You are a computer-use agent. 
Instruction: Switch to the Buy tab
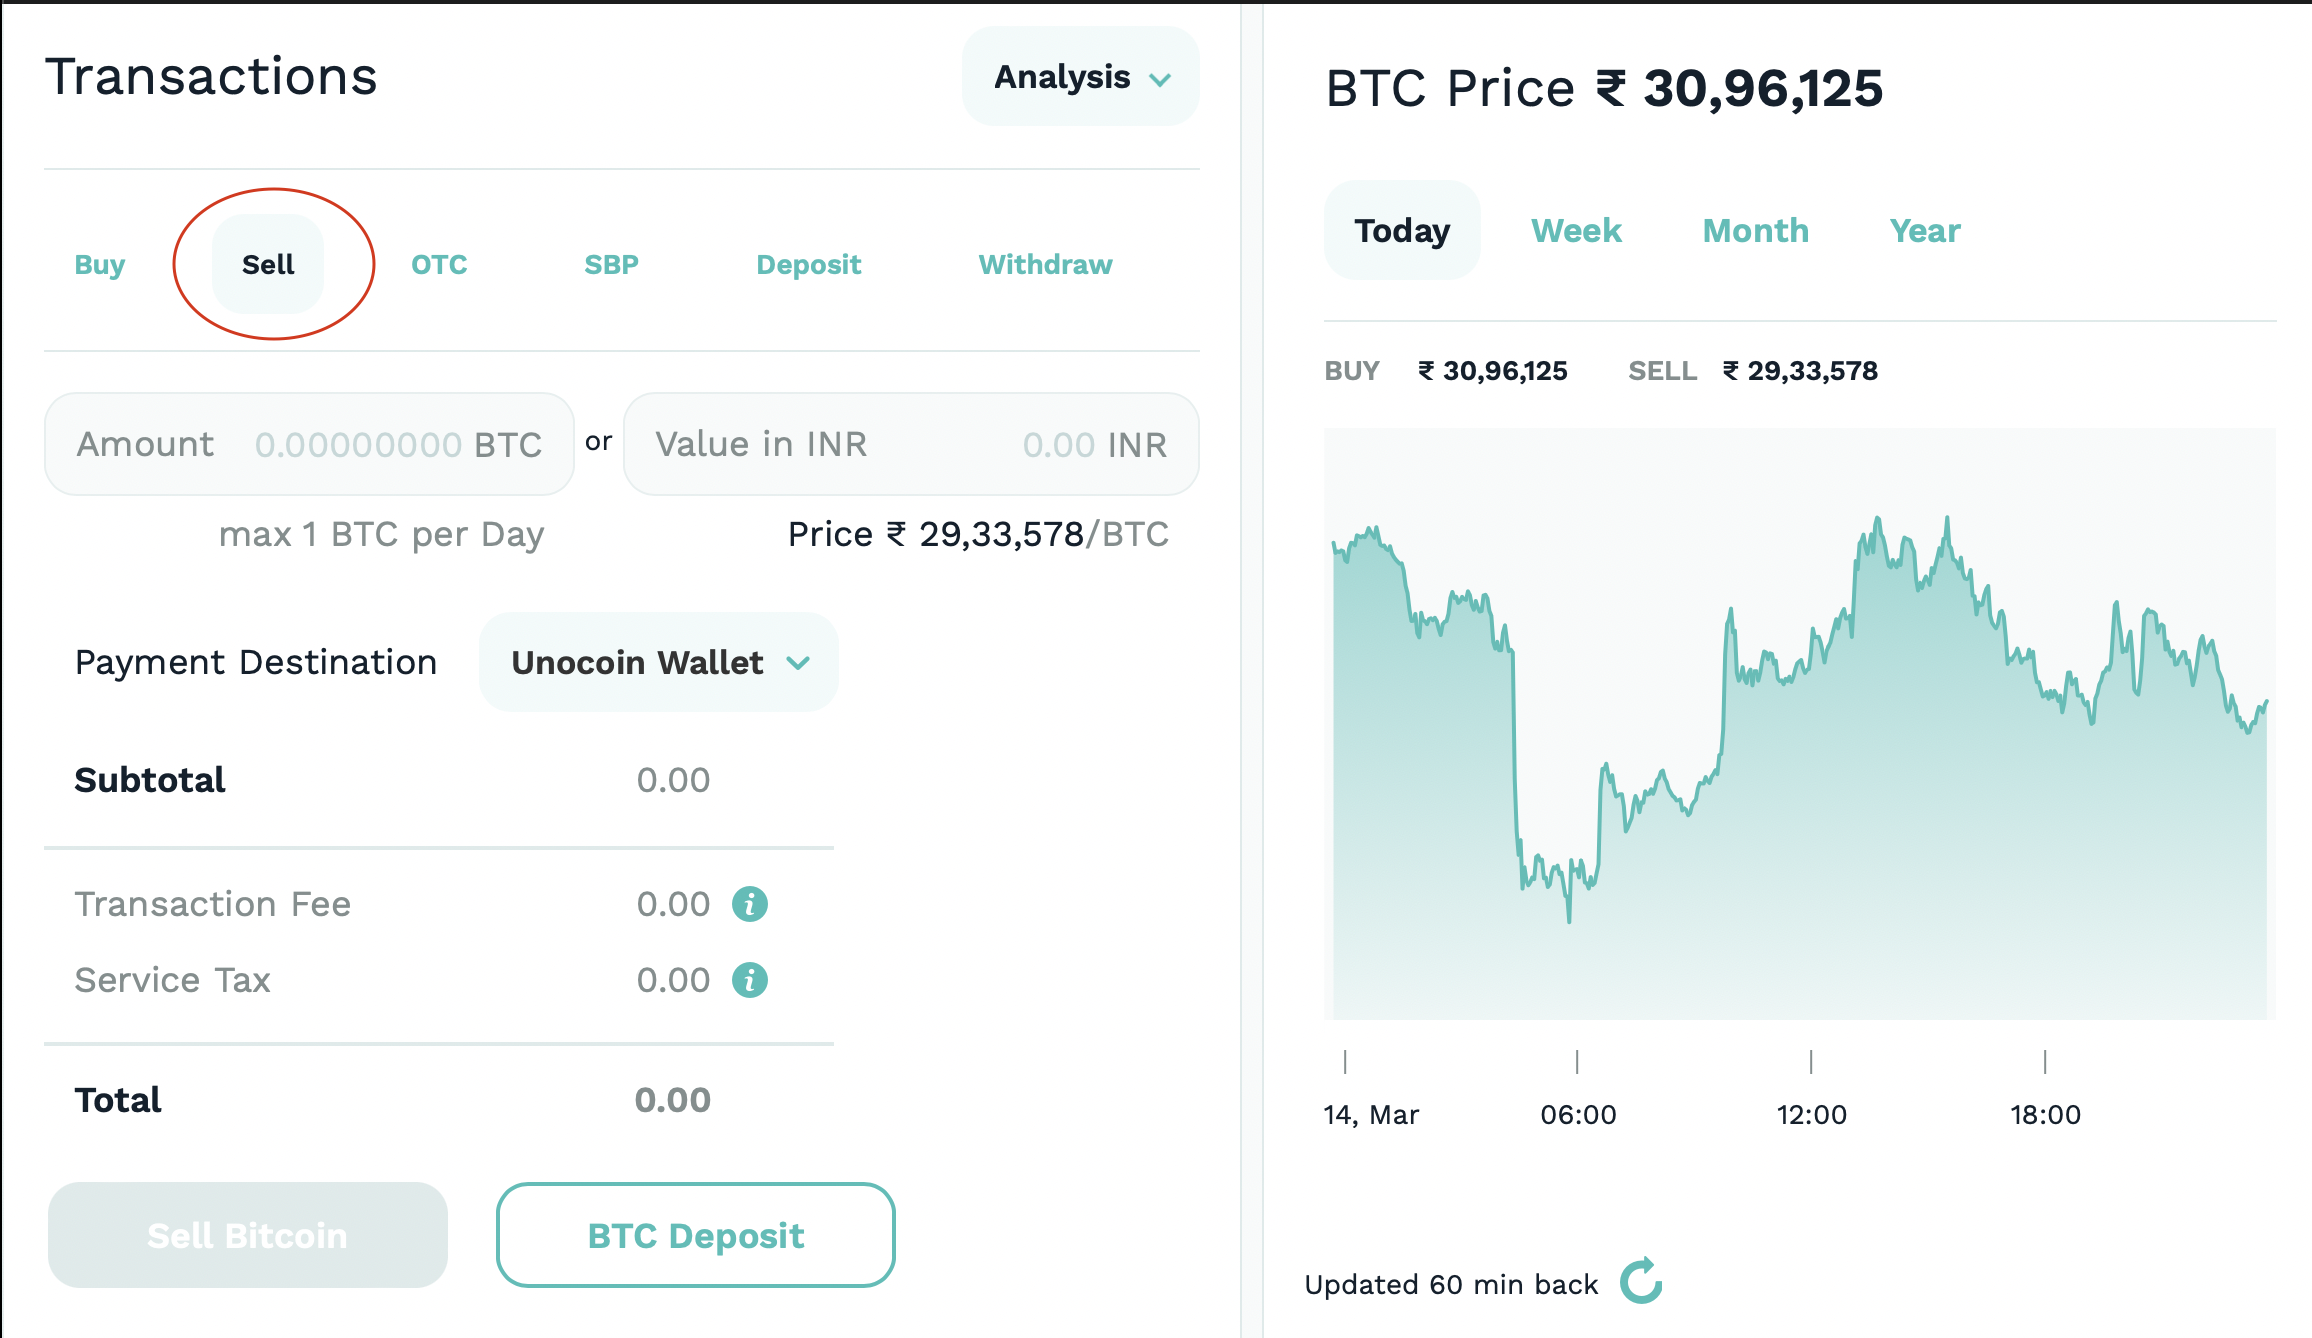100,265
